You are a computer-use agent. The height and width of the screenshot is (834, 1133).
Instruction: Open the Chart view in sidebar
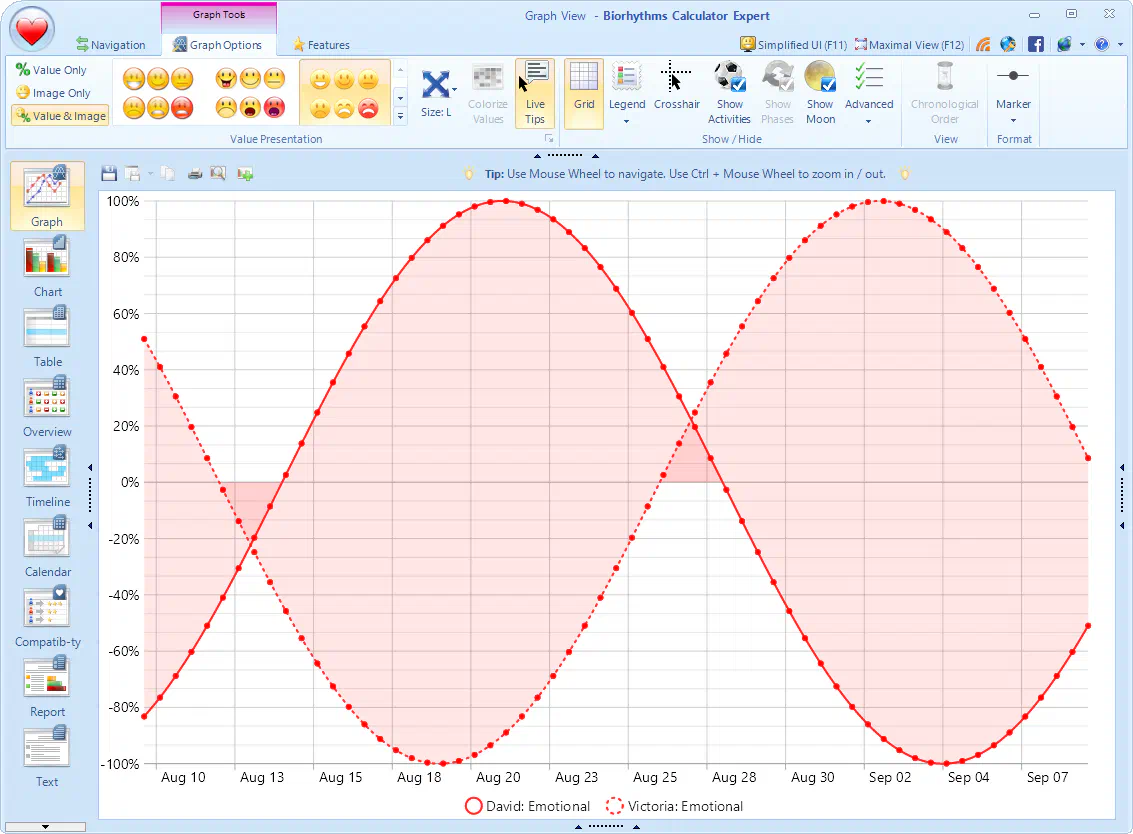[47, 266]
